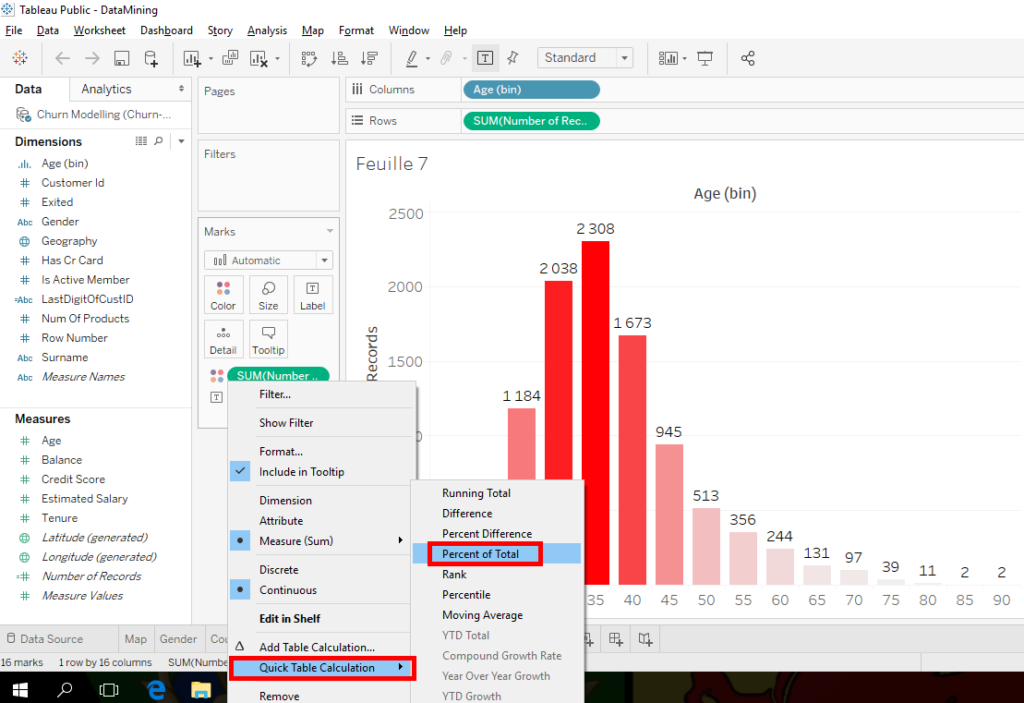Click the Age (bin) pill on Columns

click(531, 89)
